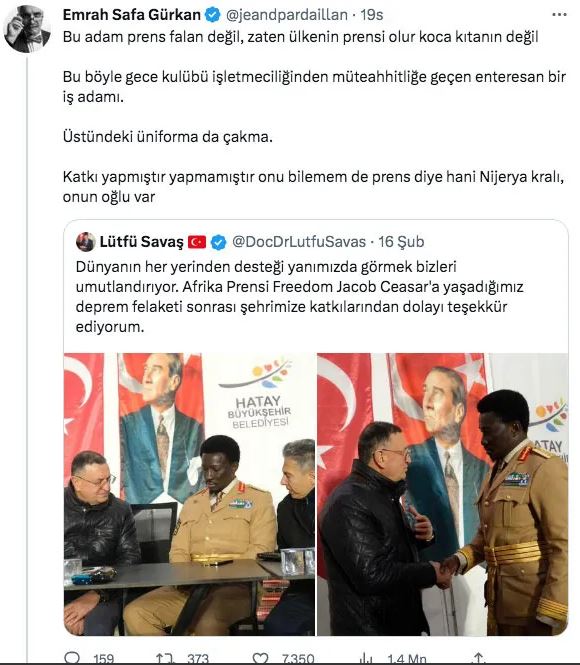Viewport: 580px width, 665px height.
Task: Open the view analytics icon 1.4 Mn
Action: 365,658
